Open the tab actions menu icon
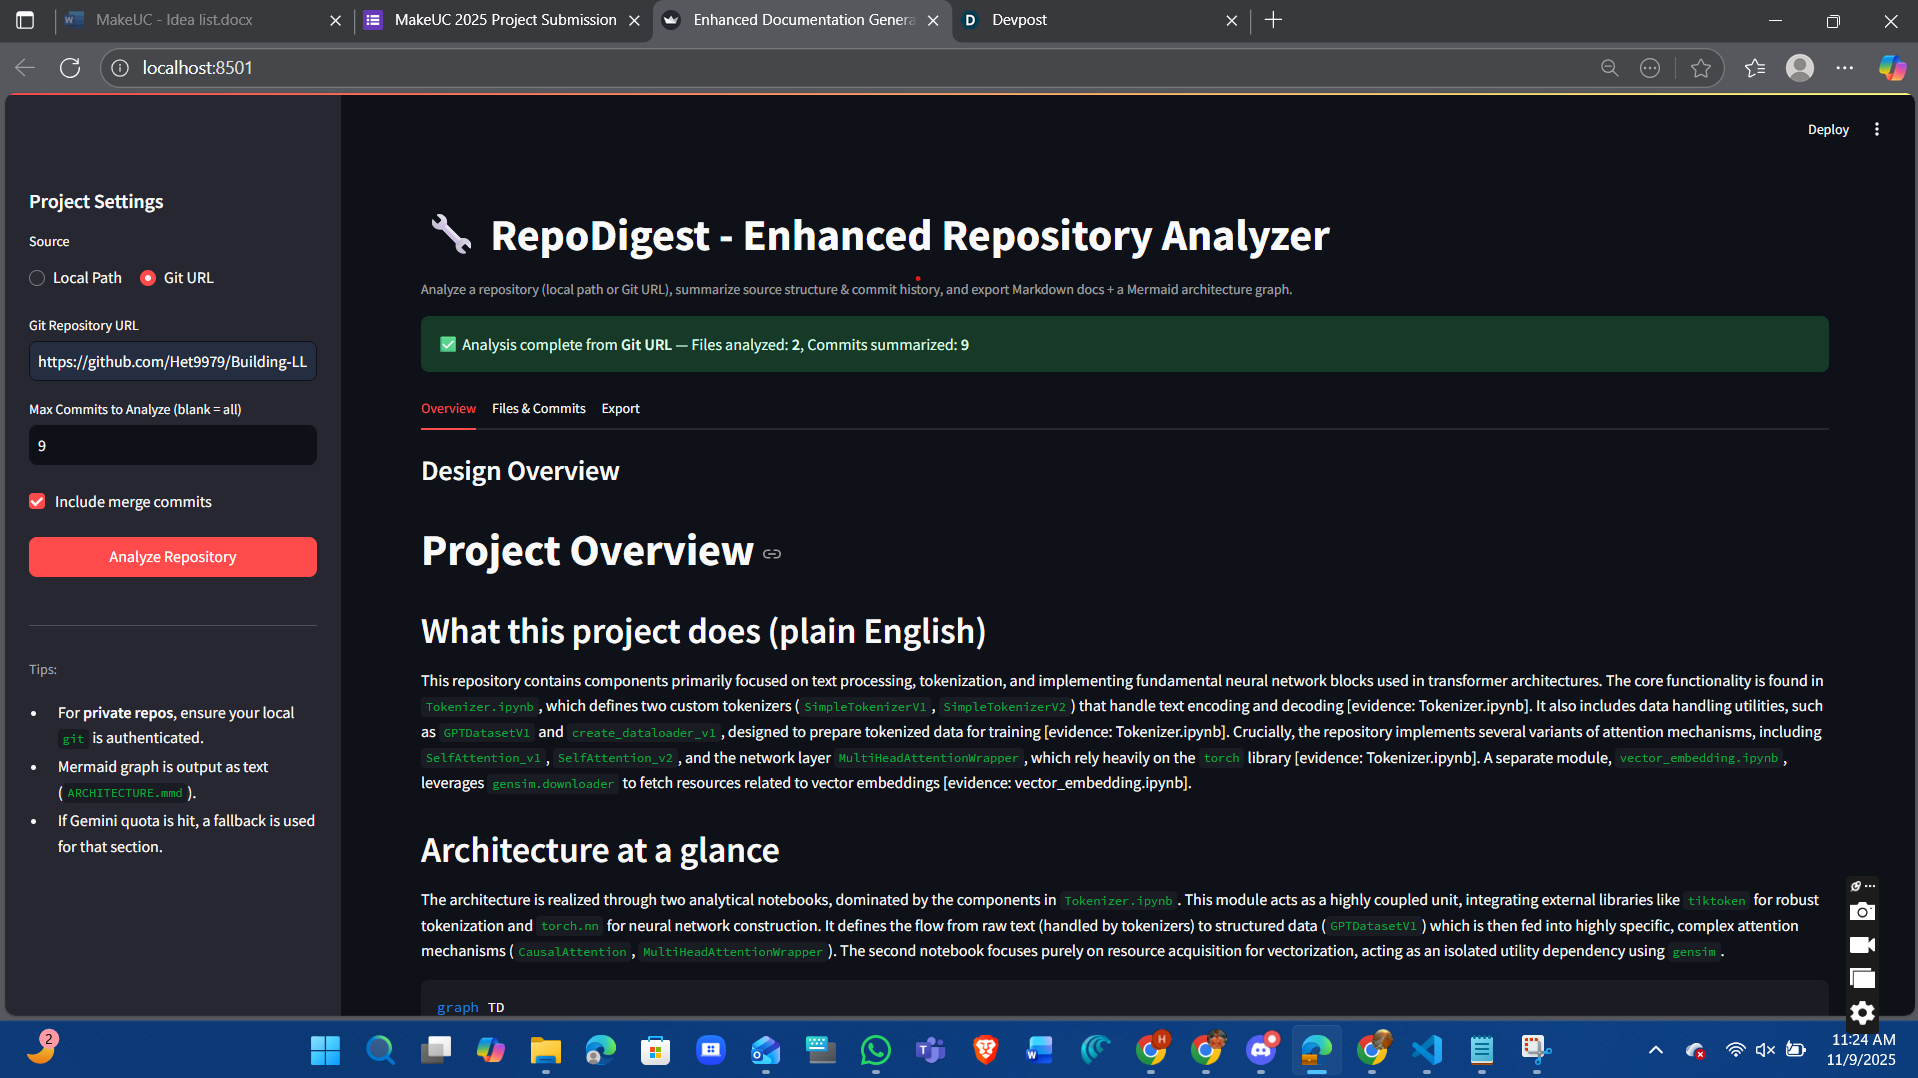Screen dimensions: 1918x1078 [x=25, y=20]
